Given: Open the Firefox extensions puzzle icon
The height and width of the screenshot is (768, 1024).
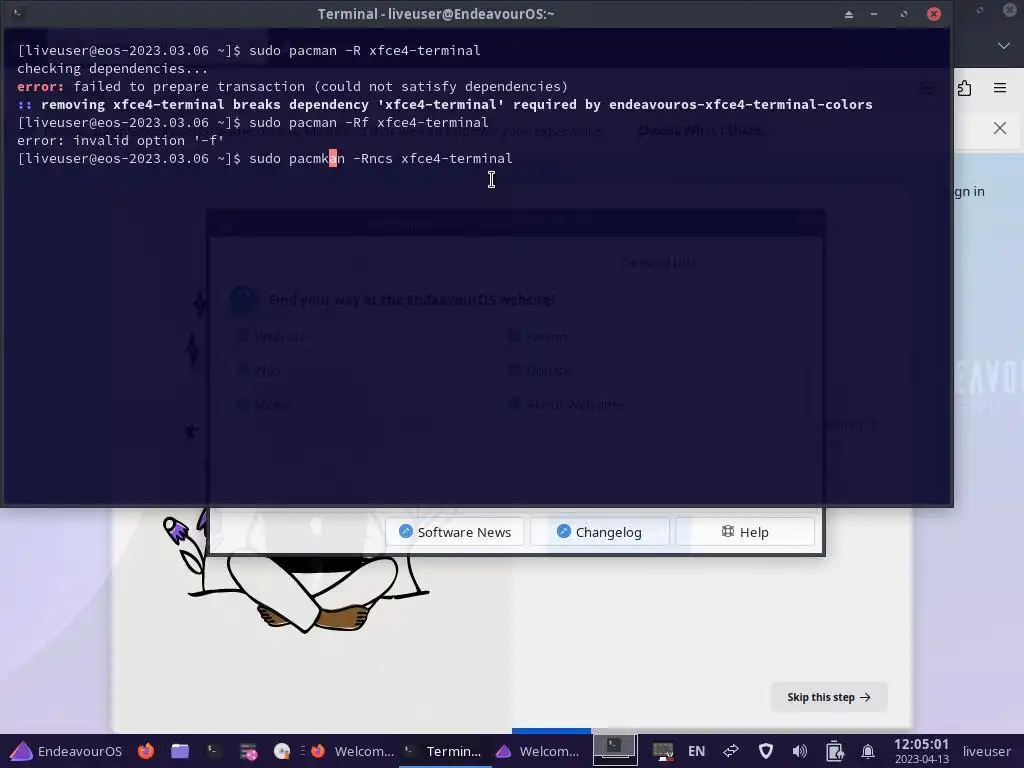Looking at the screenshot, I should point(965,88).
